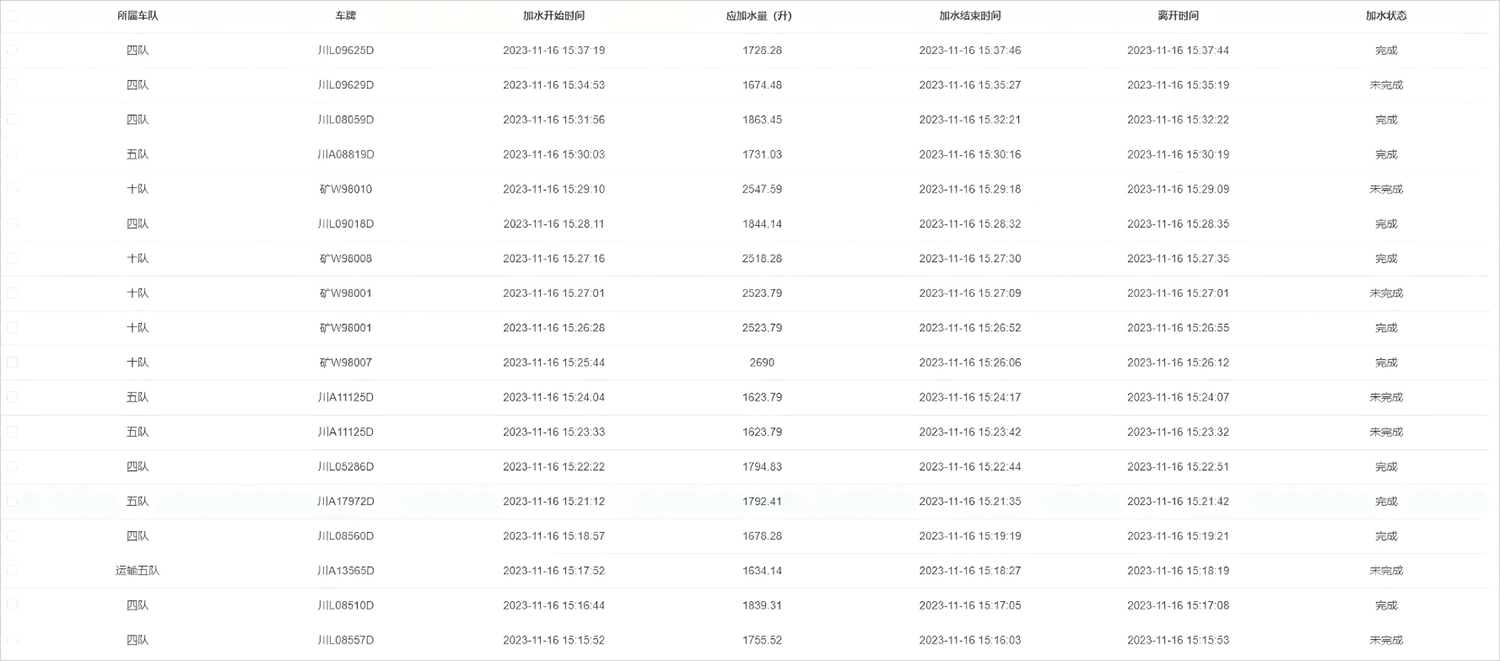Click plate number 矿W98010
Image resolution: width=1500 pixels, height=661 pixels.
click(x=346, y=189)
